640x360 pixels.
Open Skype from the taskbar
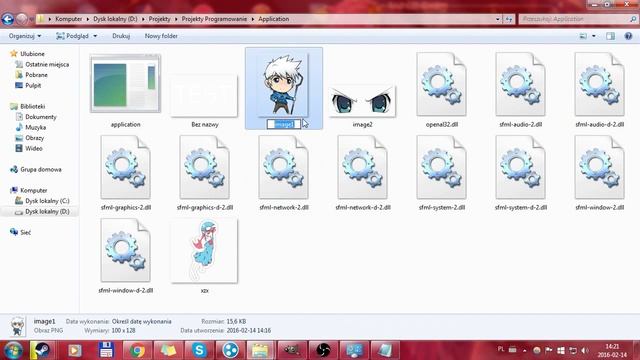tap(199, 351)
